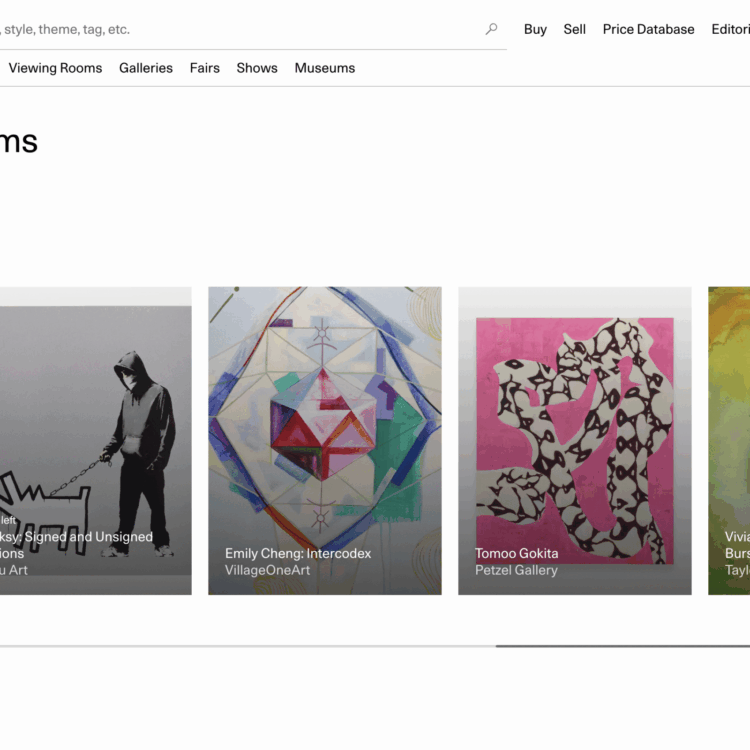Open the Museums tab
750x750 pixels.
pos(325,68)
